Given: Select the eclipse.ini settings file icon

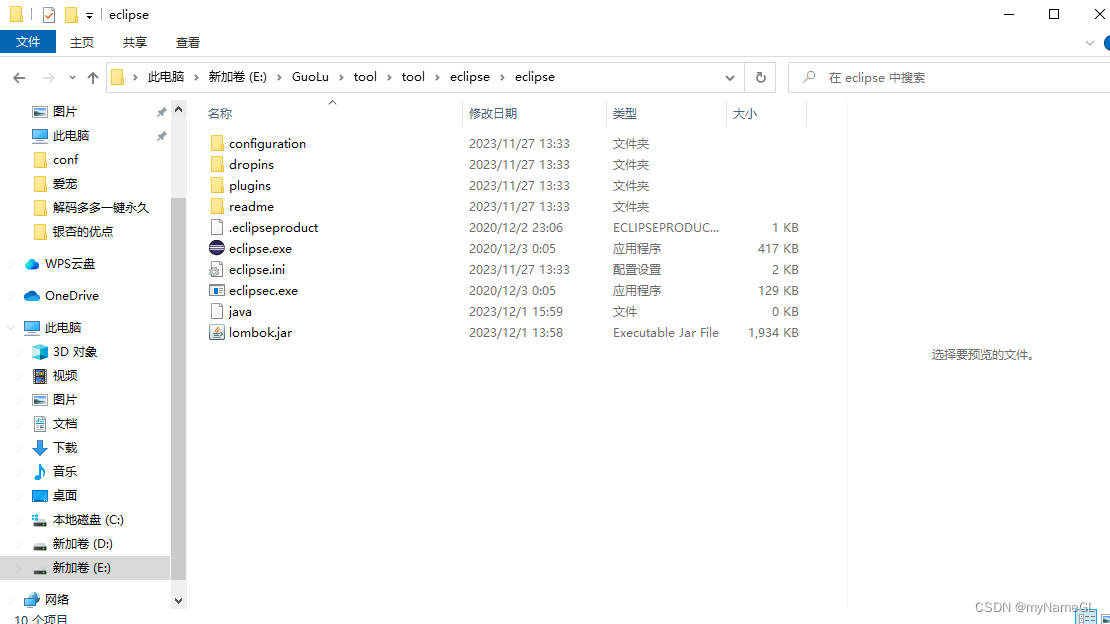Looking at the screenshot, I should click(217, 269).
